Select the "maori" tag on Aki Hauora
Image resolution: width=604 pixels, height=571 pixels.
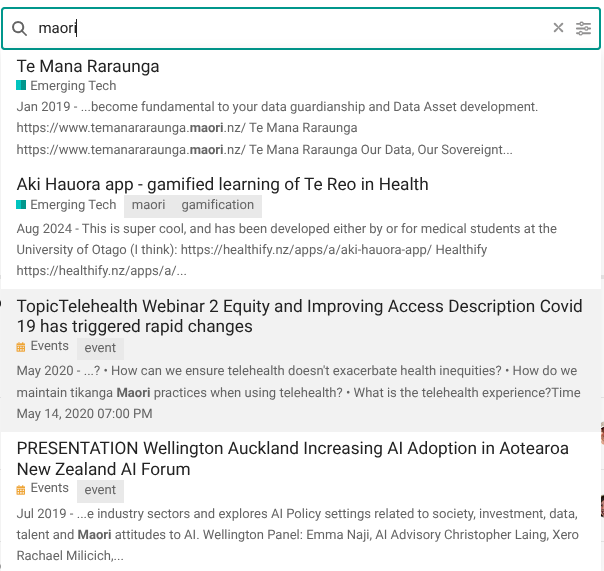click(148, 205)
